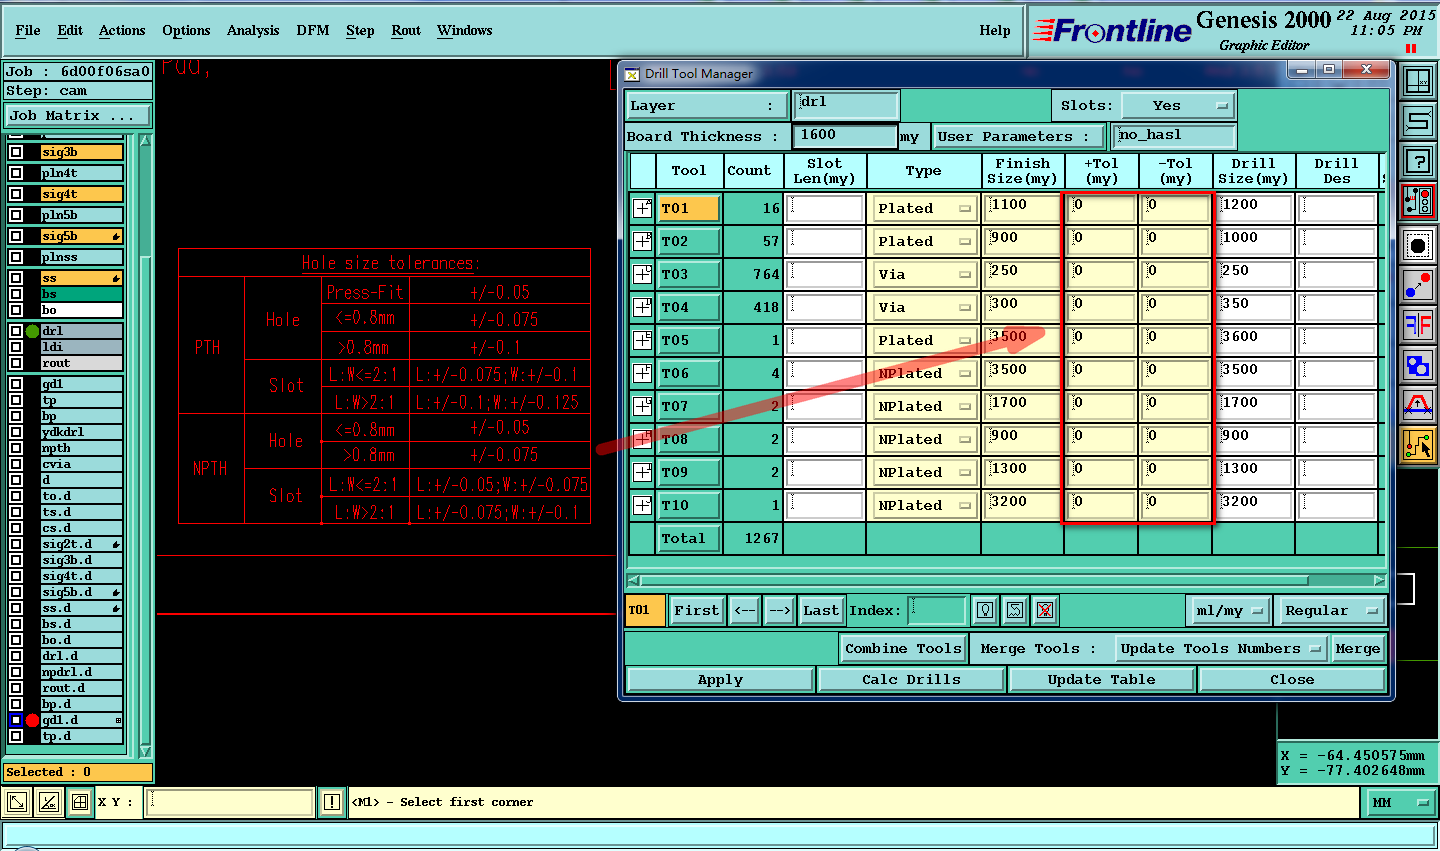Click the red trapezoid with arrow icon
The height and width of the screenshot is (851, 1440).
(1418, 405)
